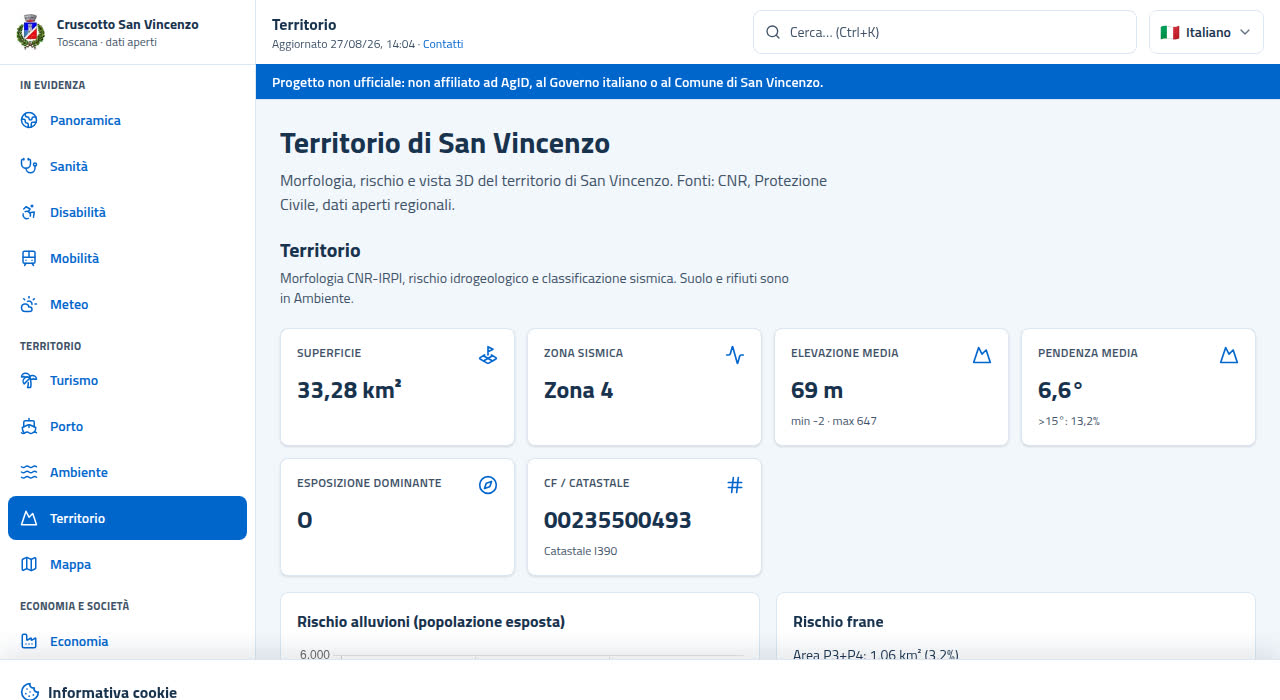
Task: Click the Catastale I390 text
Action: pos(580,551)
